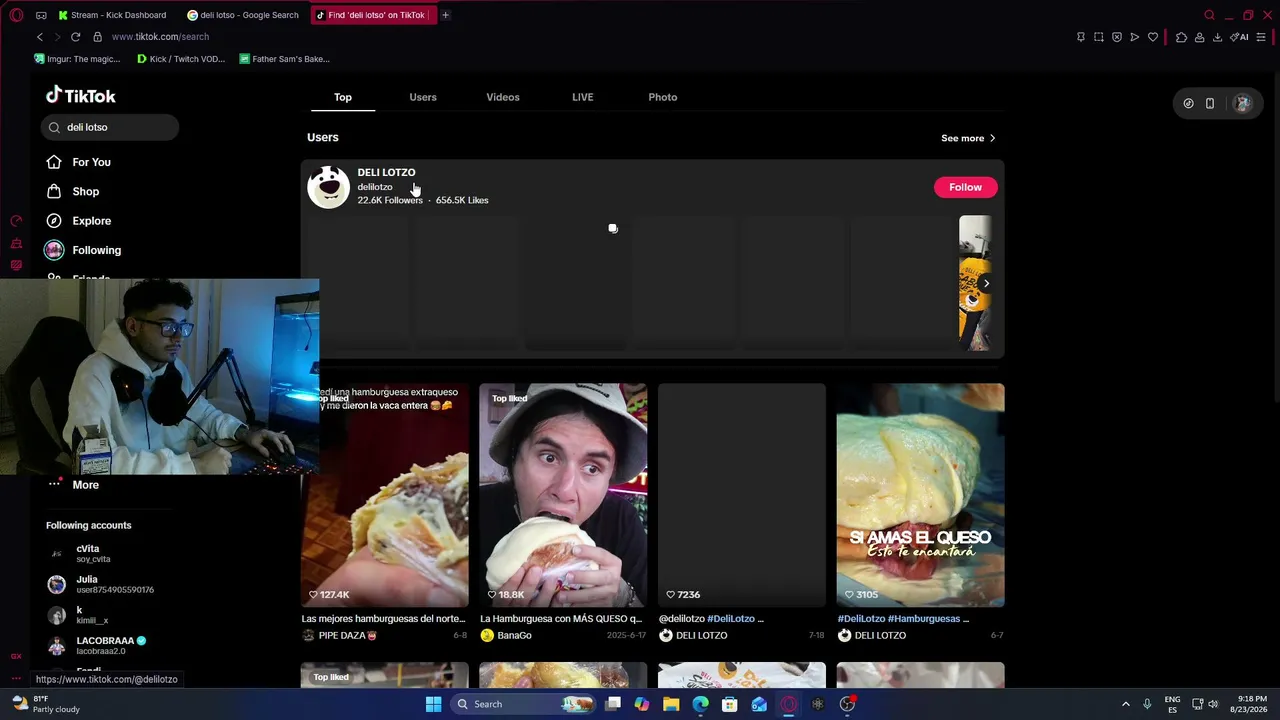
Task: Click the TikTok logo
Action: coord(81,95)
